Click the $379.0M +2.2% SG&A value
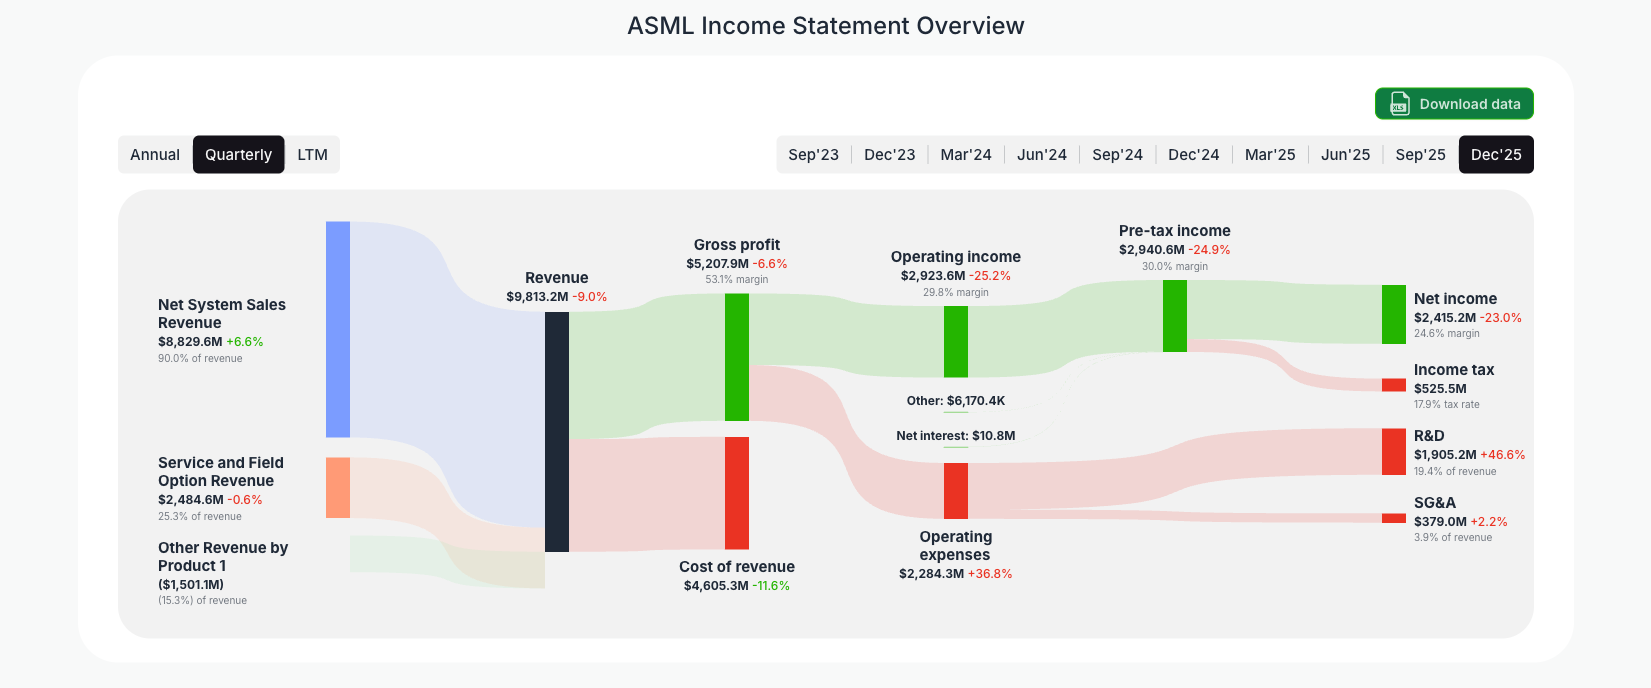The height and width of the screenshot is (688, 1651). point(1461,522)
